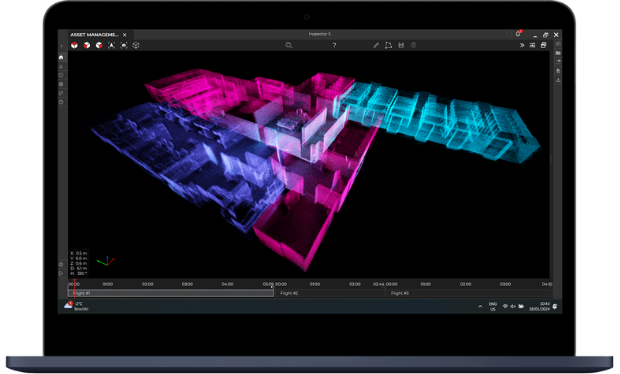This screenshot has width=620, height=374.
Task: Click the document icon in right sidebar
Action: click(x=558, y=71)
